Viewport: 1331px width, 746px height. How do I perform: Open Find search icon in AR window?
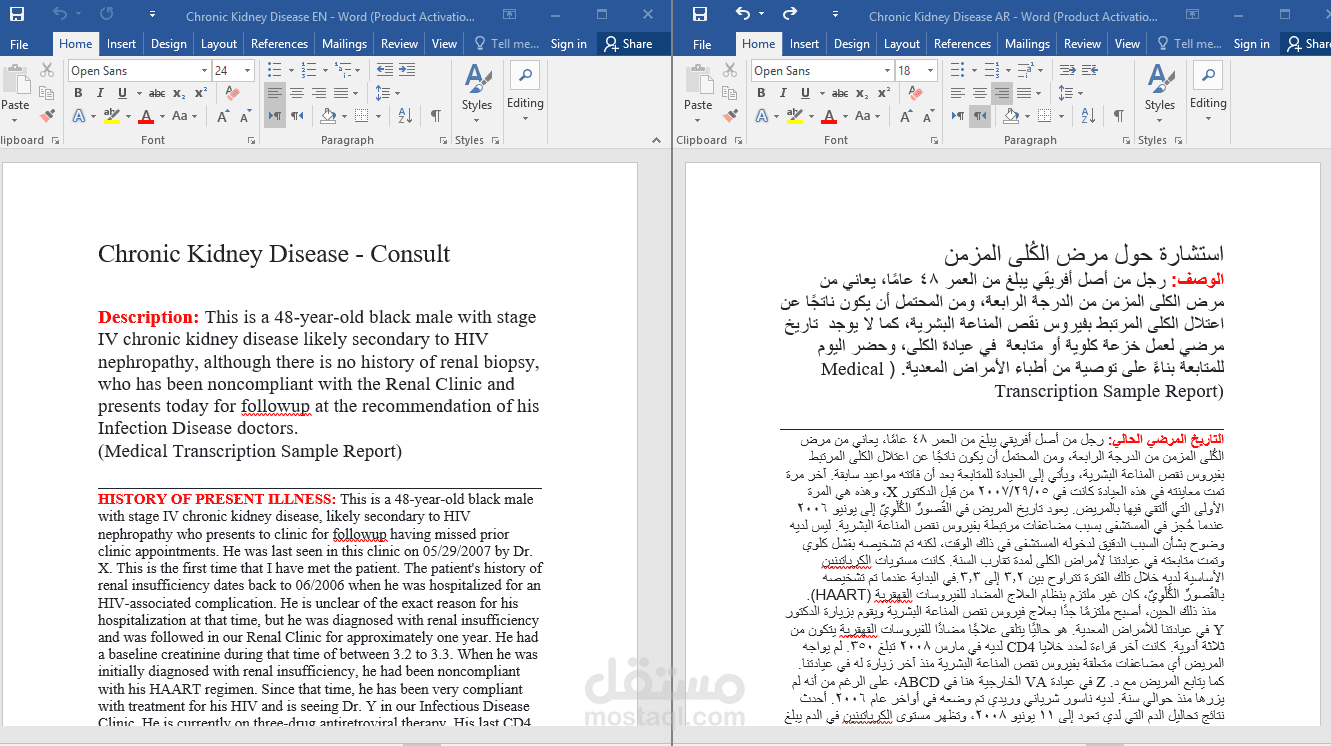point(1208,75)
